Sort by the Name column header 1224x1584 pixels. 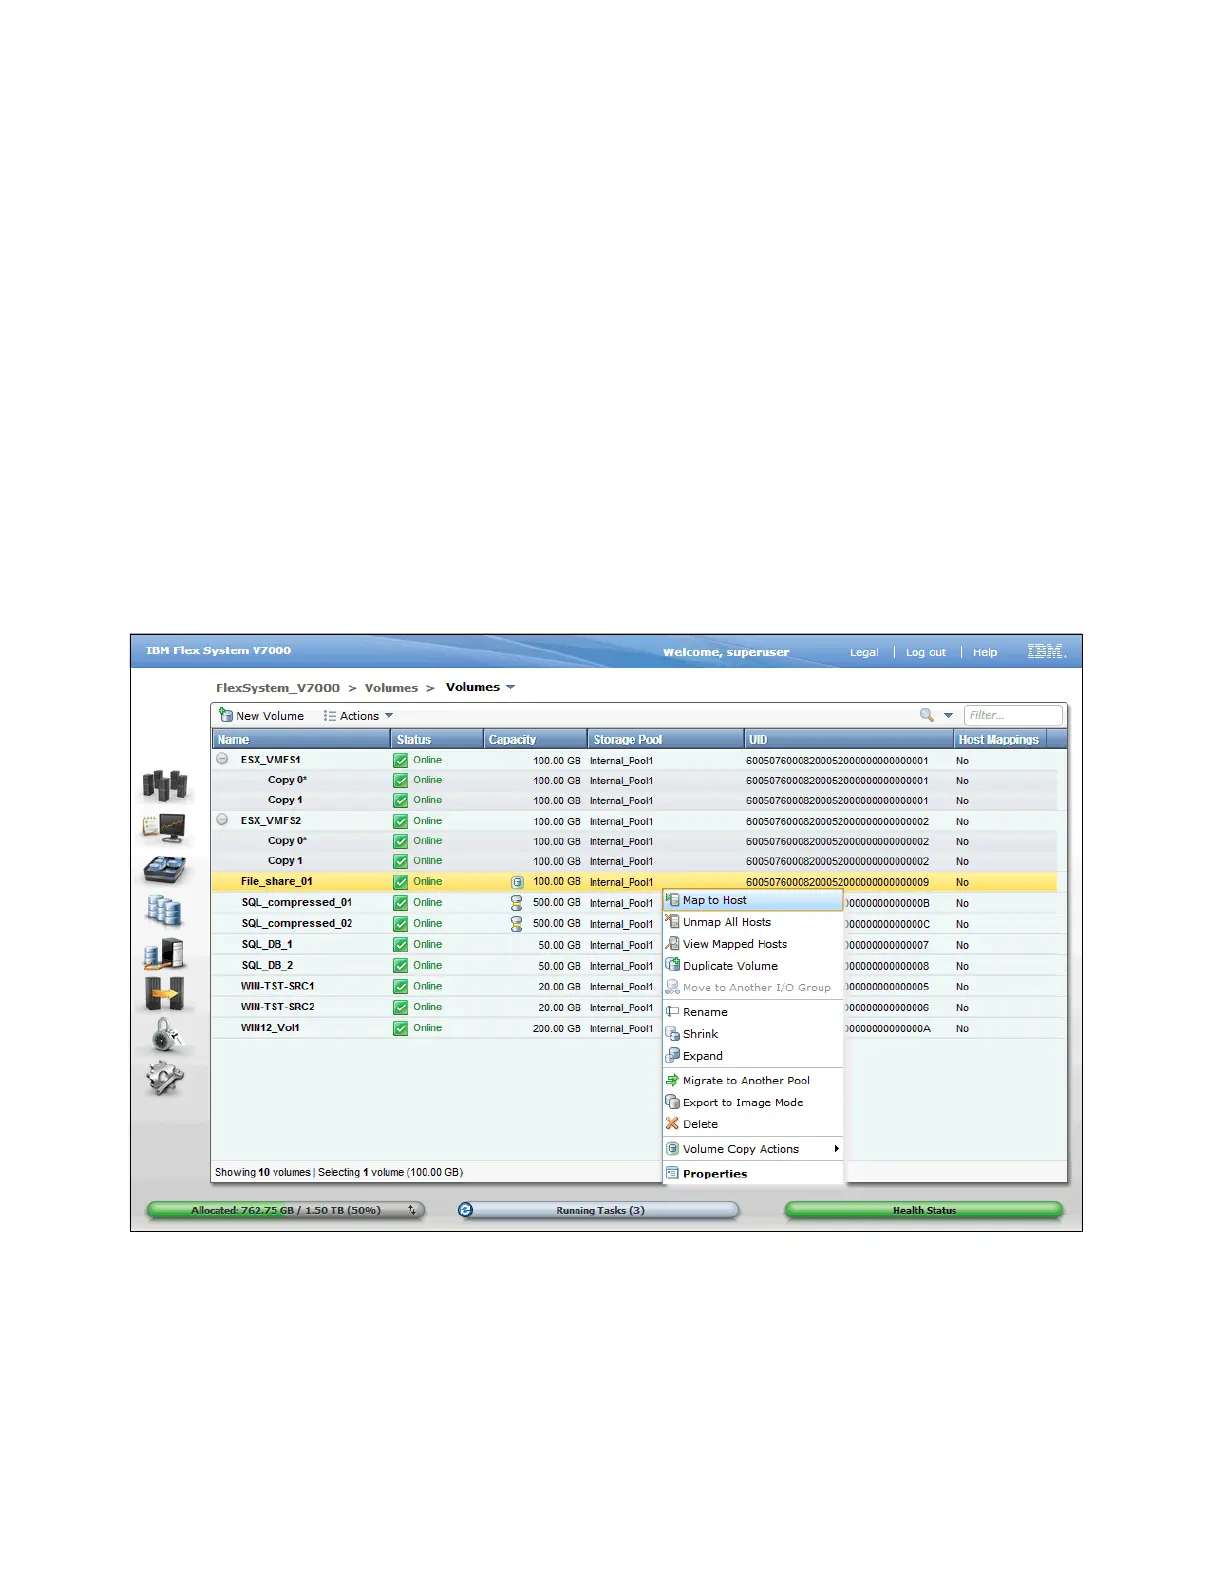click(301, 740)
